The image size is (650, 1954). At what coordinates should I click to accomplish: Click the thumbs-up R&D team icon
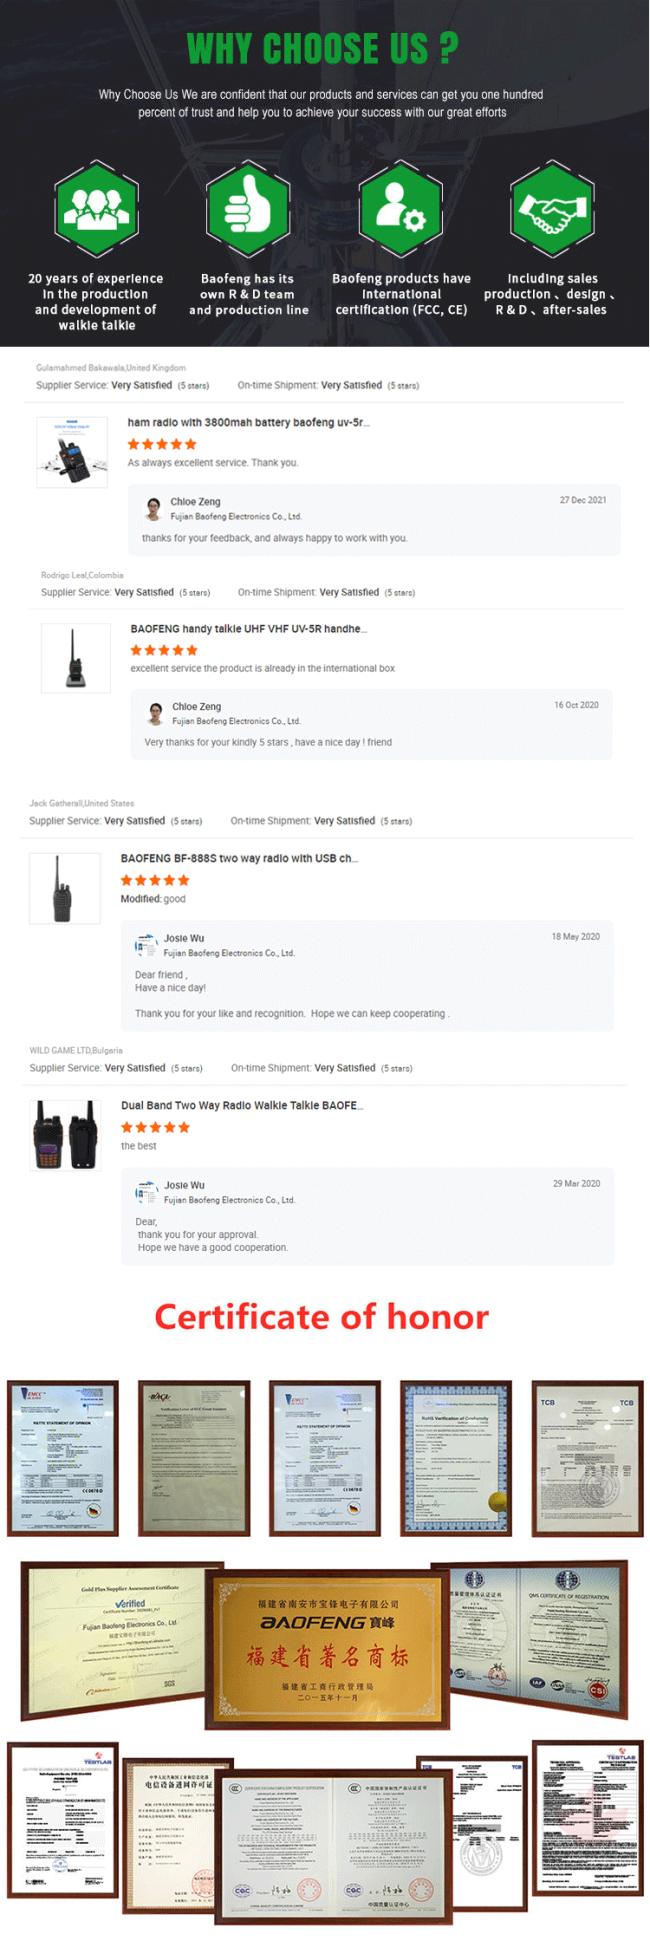(x=248, y=209)
